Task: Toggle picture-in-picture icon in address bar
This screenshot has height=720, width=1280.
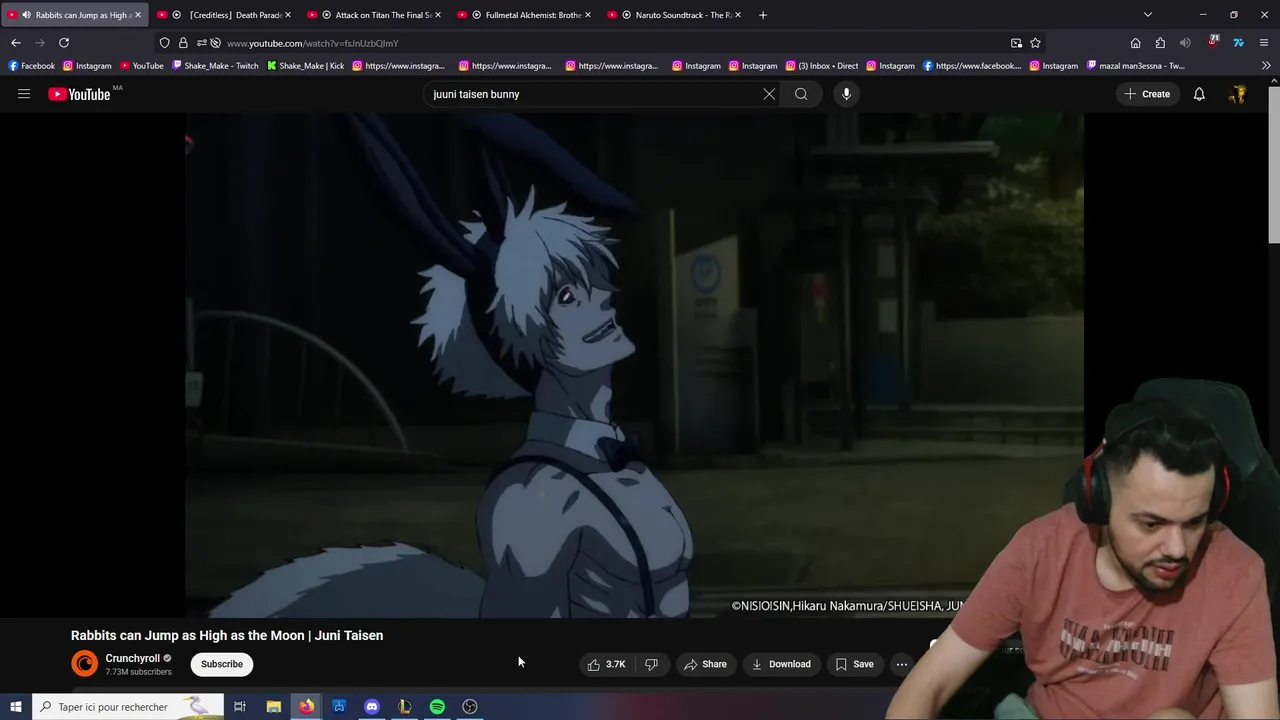Action: click(x=1016, y=43)
